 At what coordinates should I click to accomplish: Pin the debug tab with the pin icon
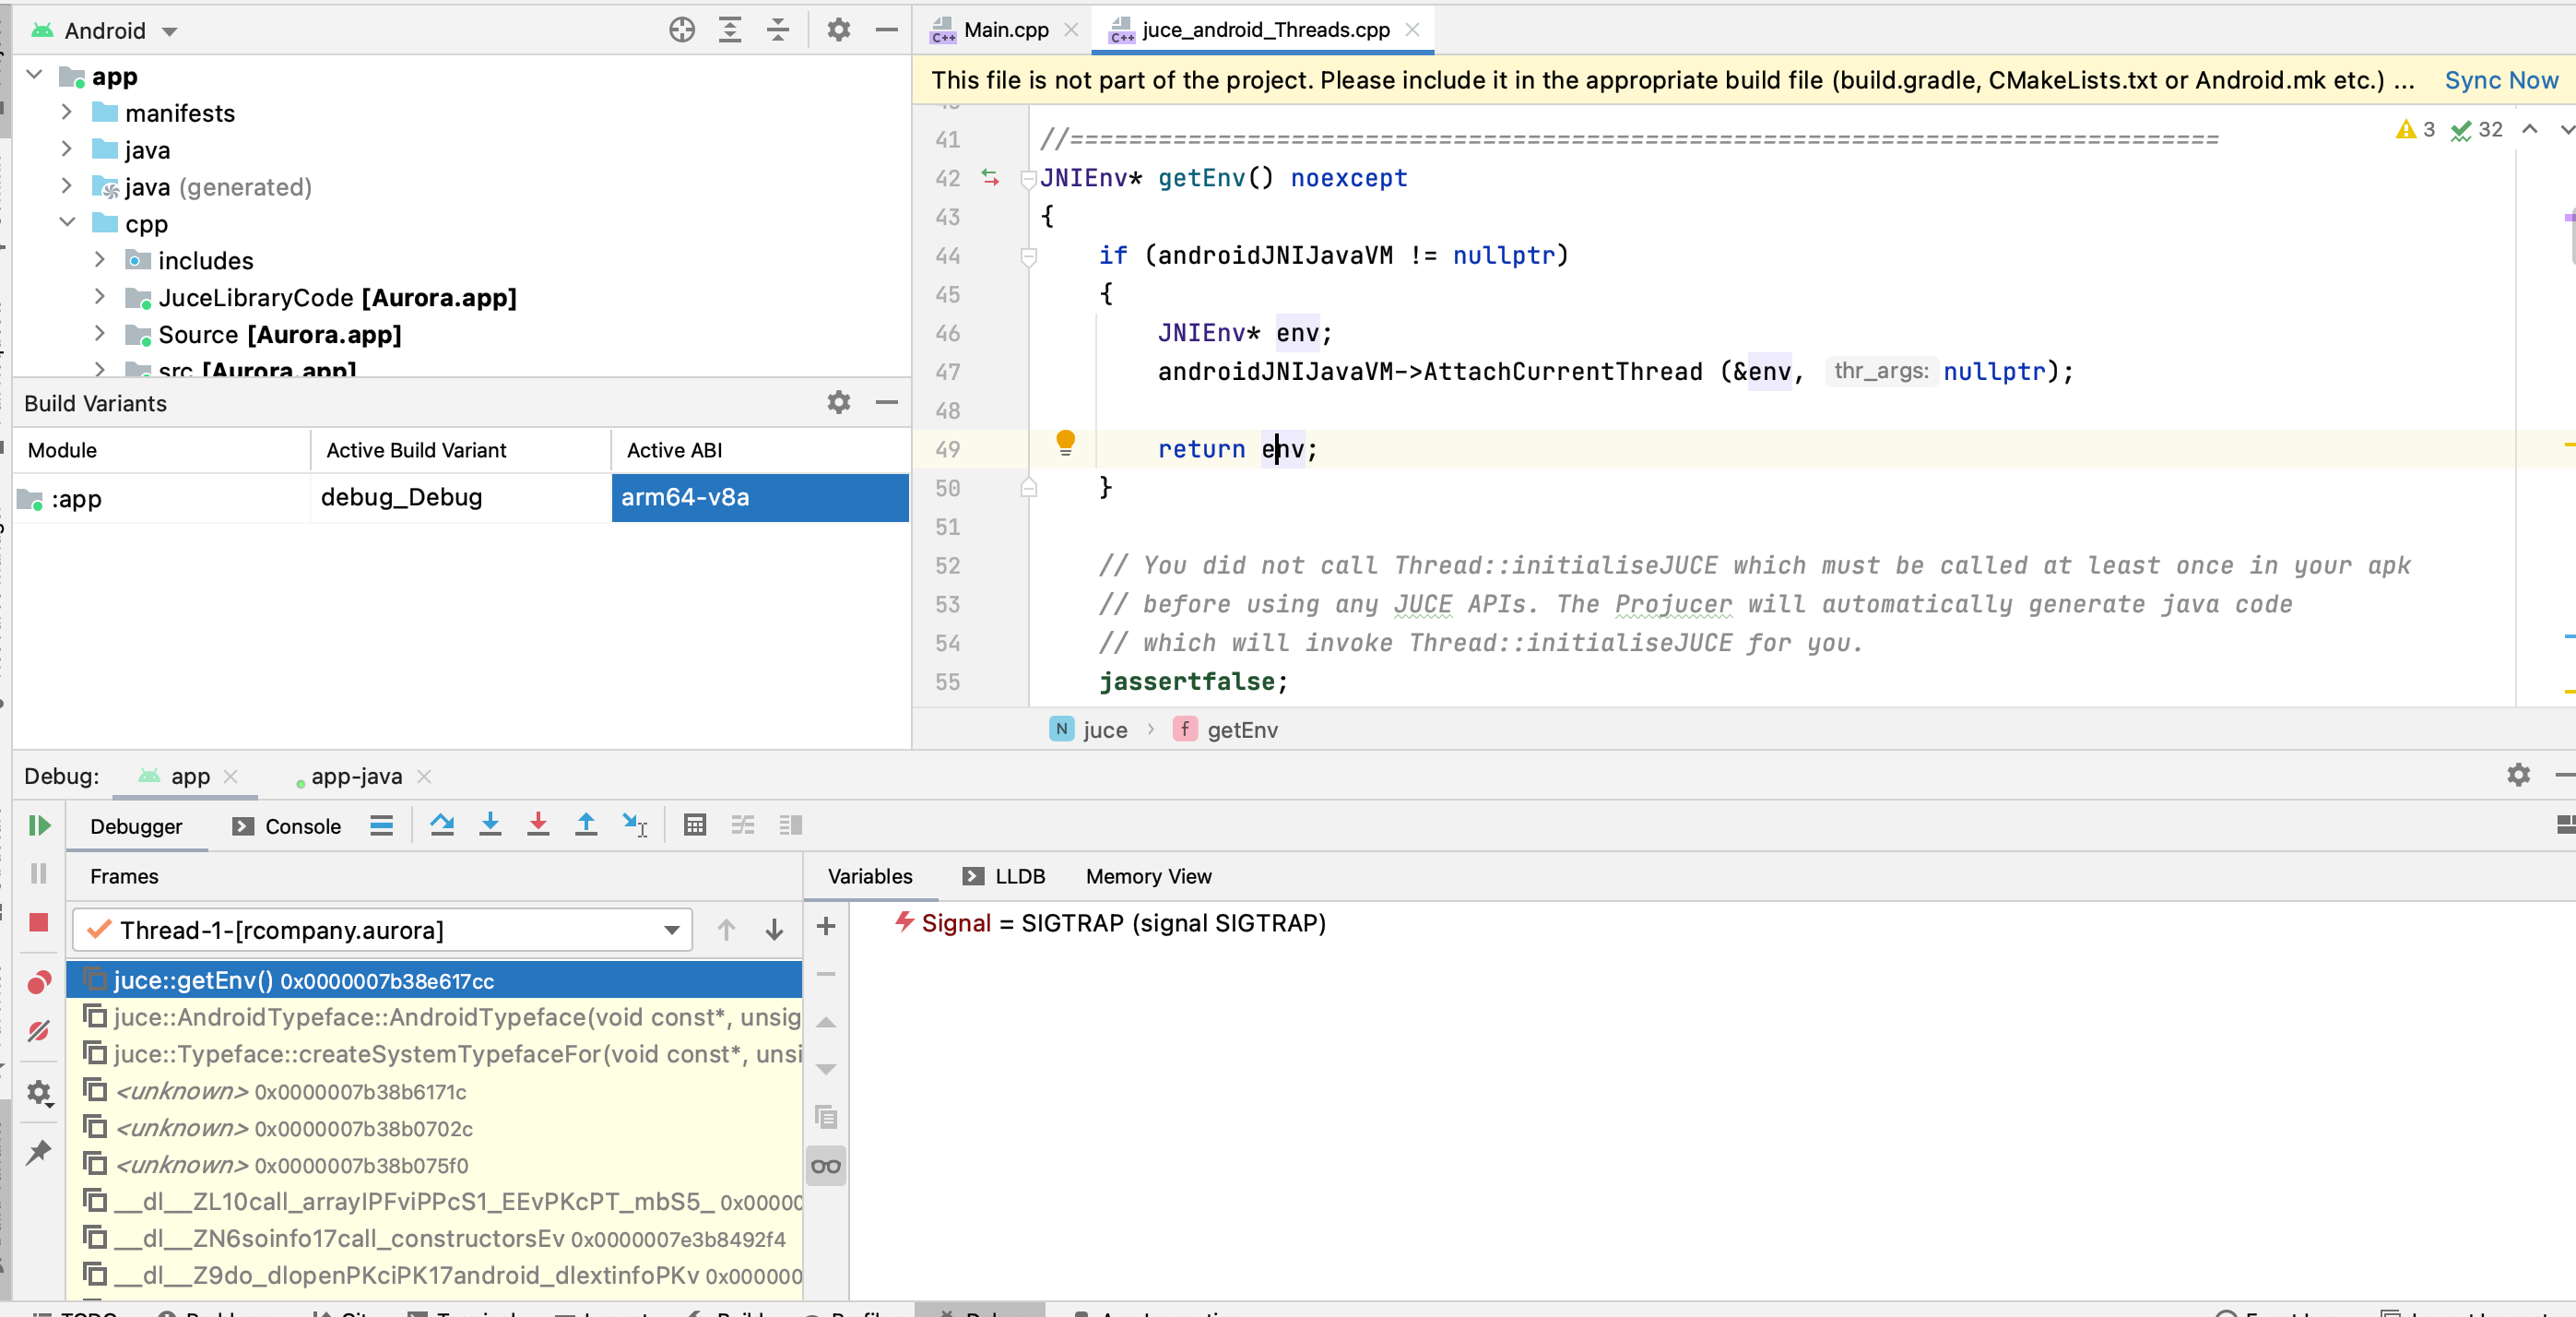[39, 1152]
